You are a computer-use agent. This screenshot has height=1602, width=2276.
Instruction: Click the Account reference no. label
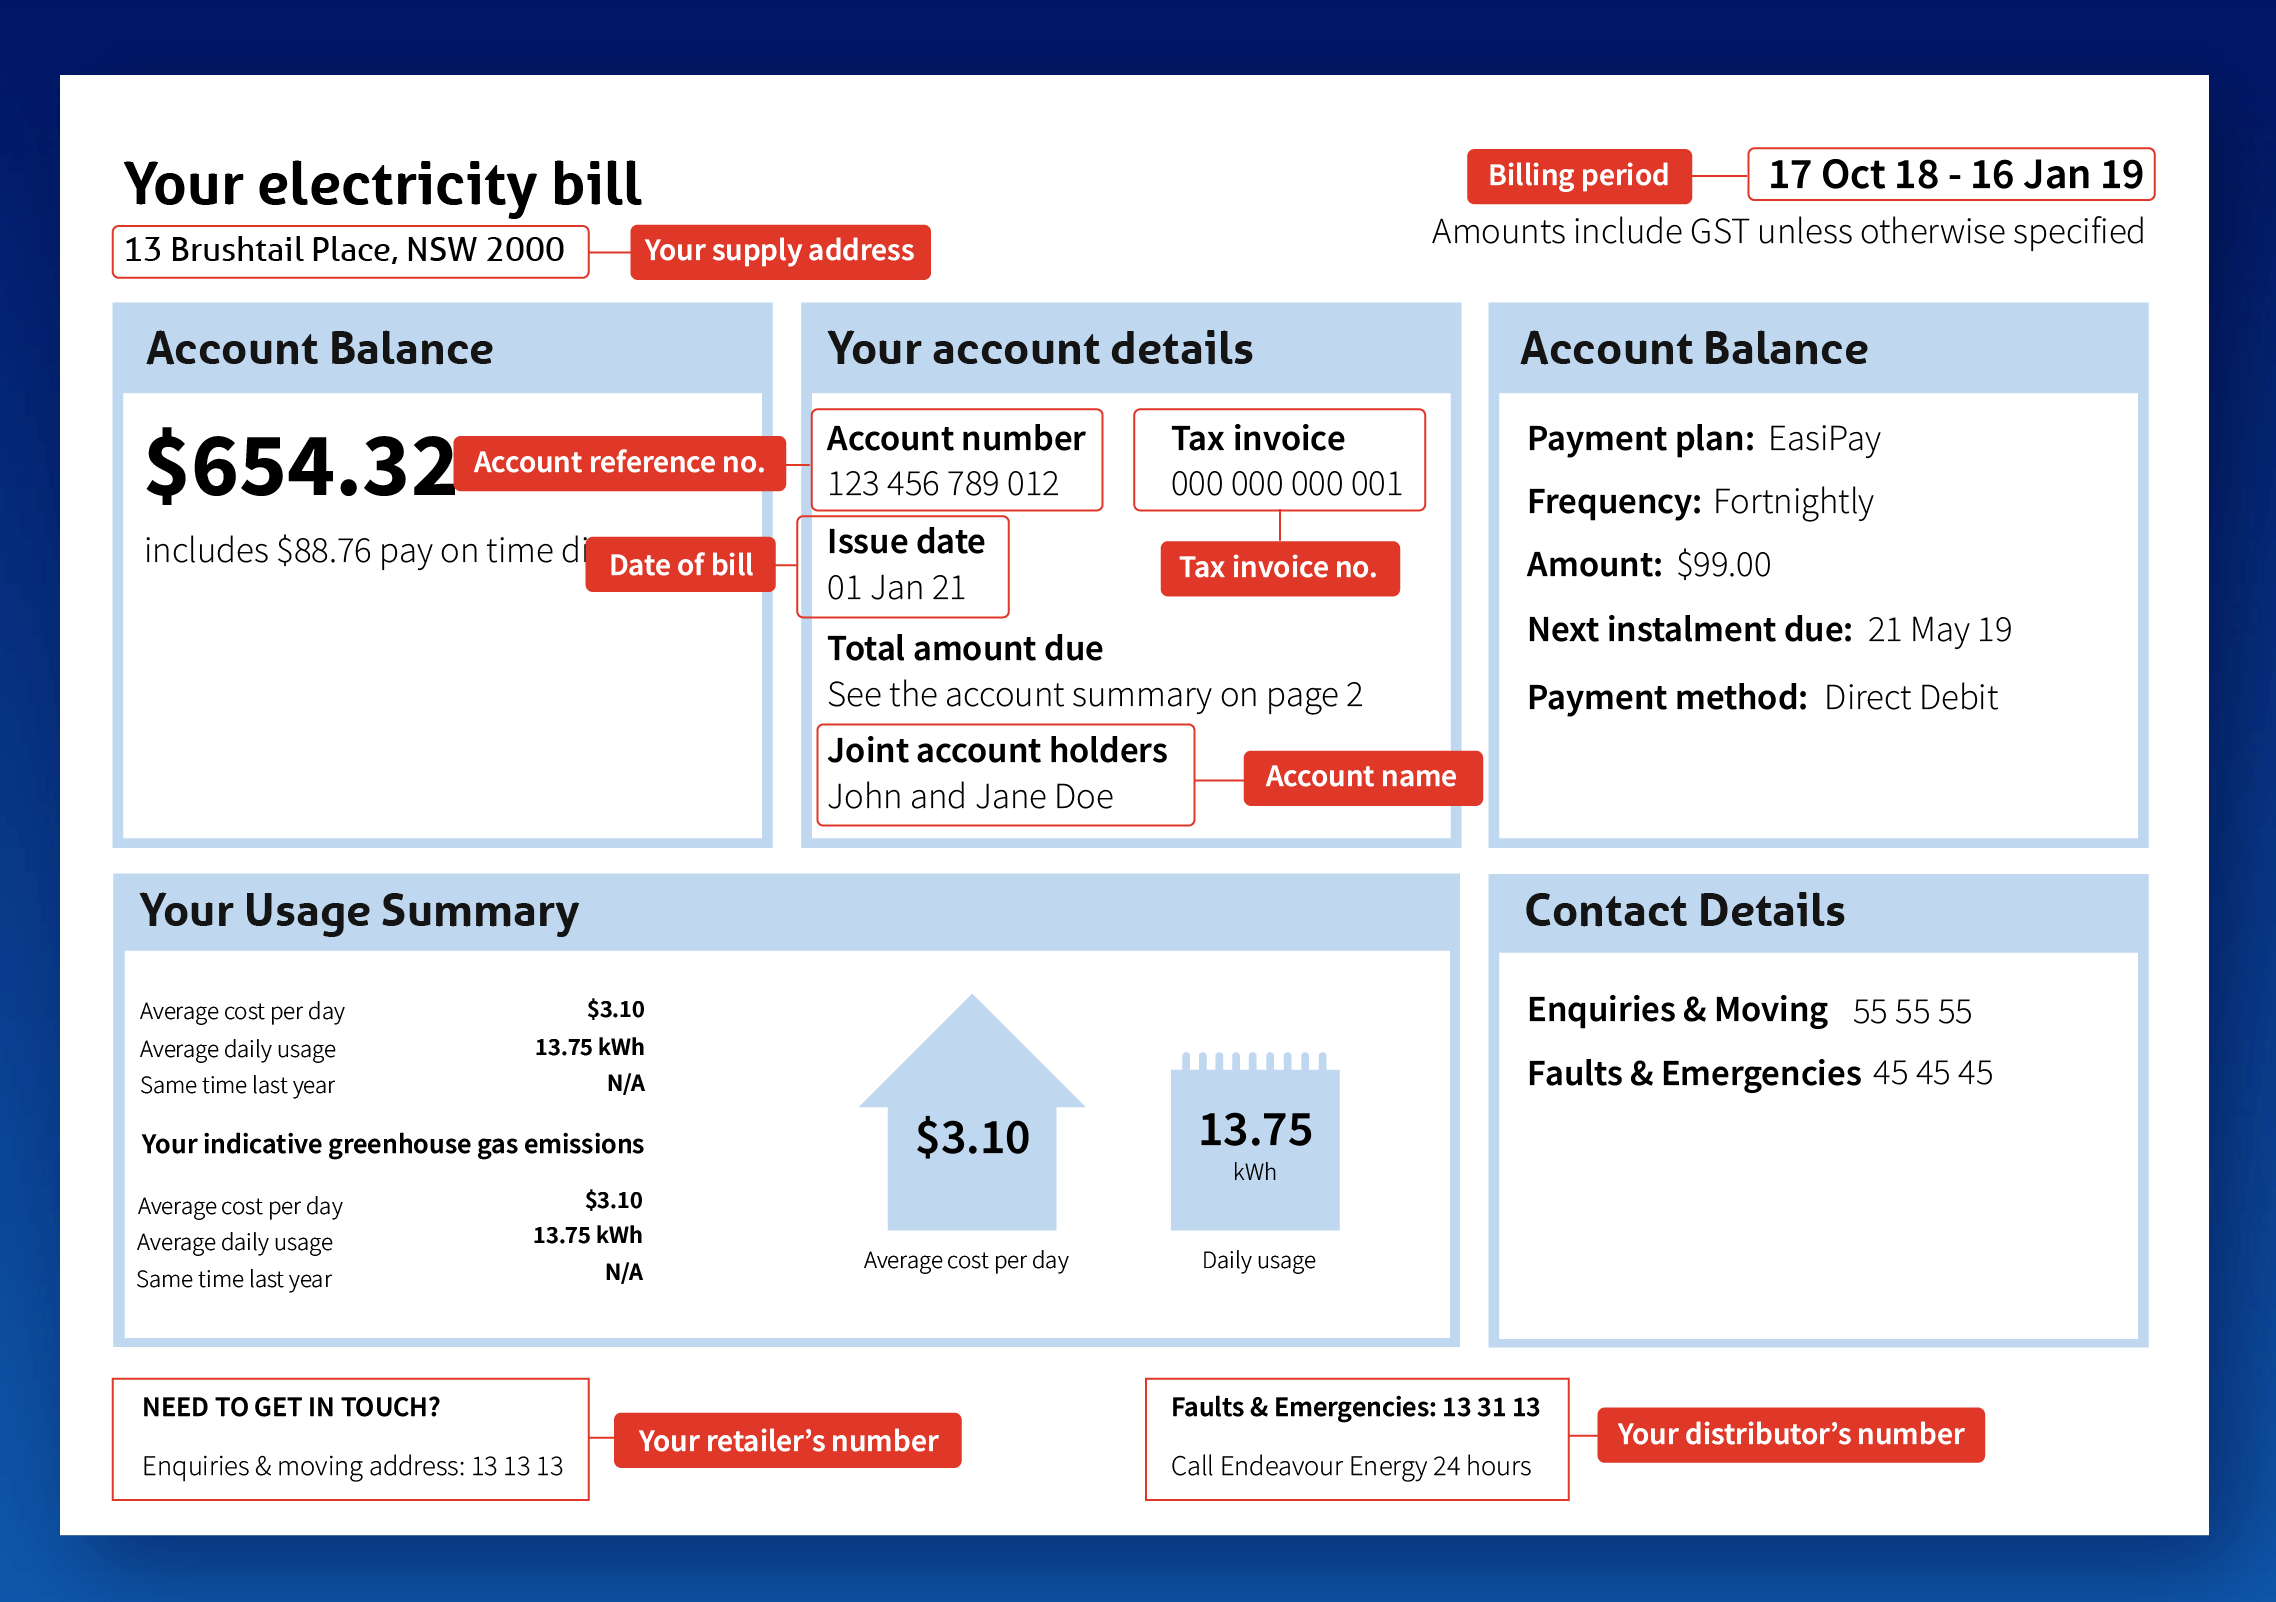pos(619,463)
